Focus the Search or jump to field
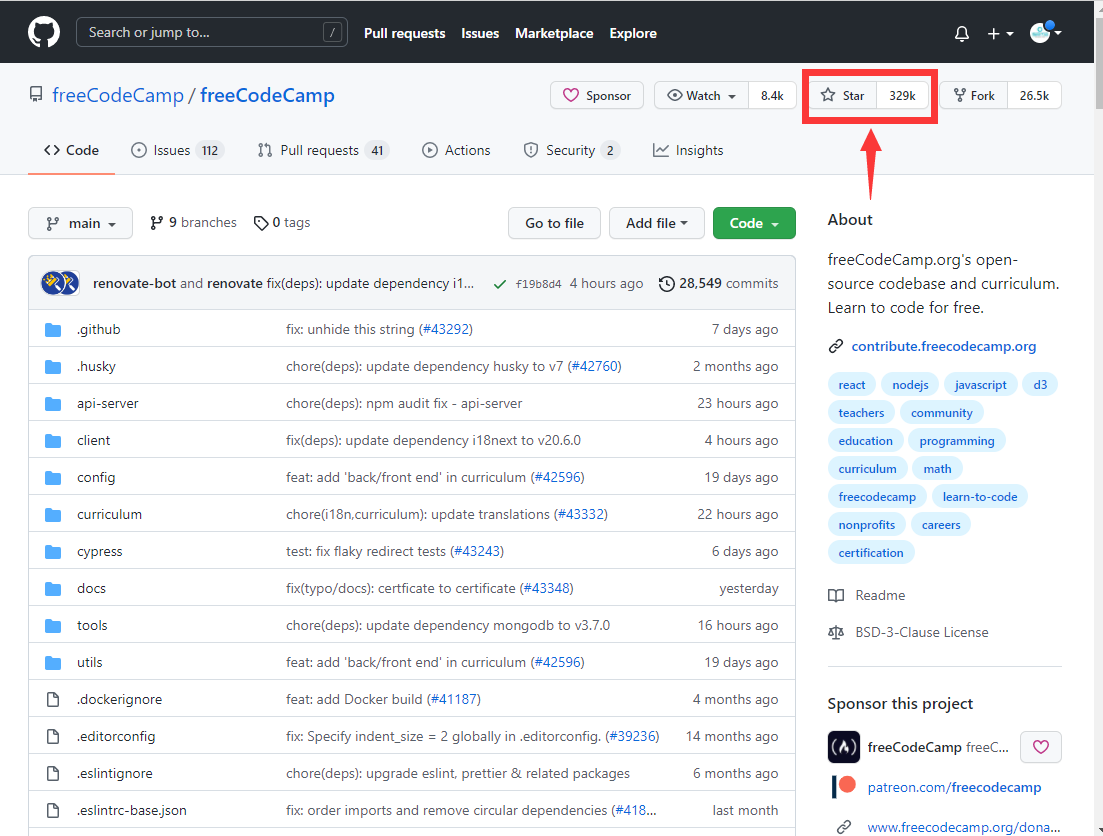This screenshot has height=836, width=1103. [x=212, y=32]
